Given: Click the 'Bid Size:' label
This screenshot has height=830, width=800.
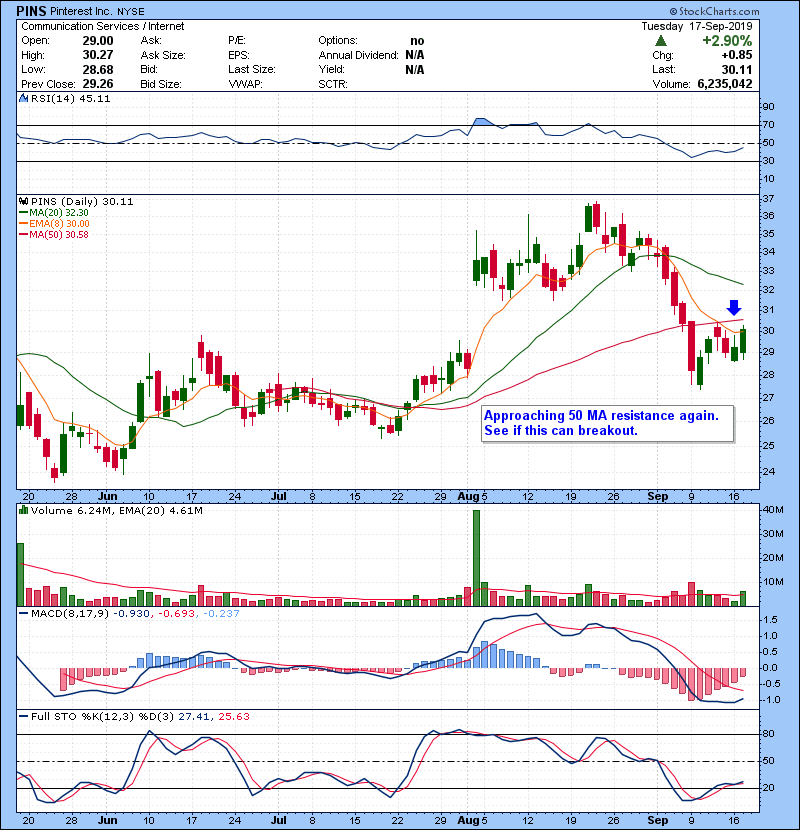Looking at the screenshot, I should [161, 84].
